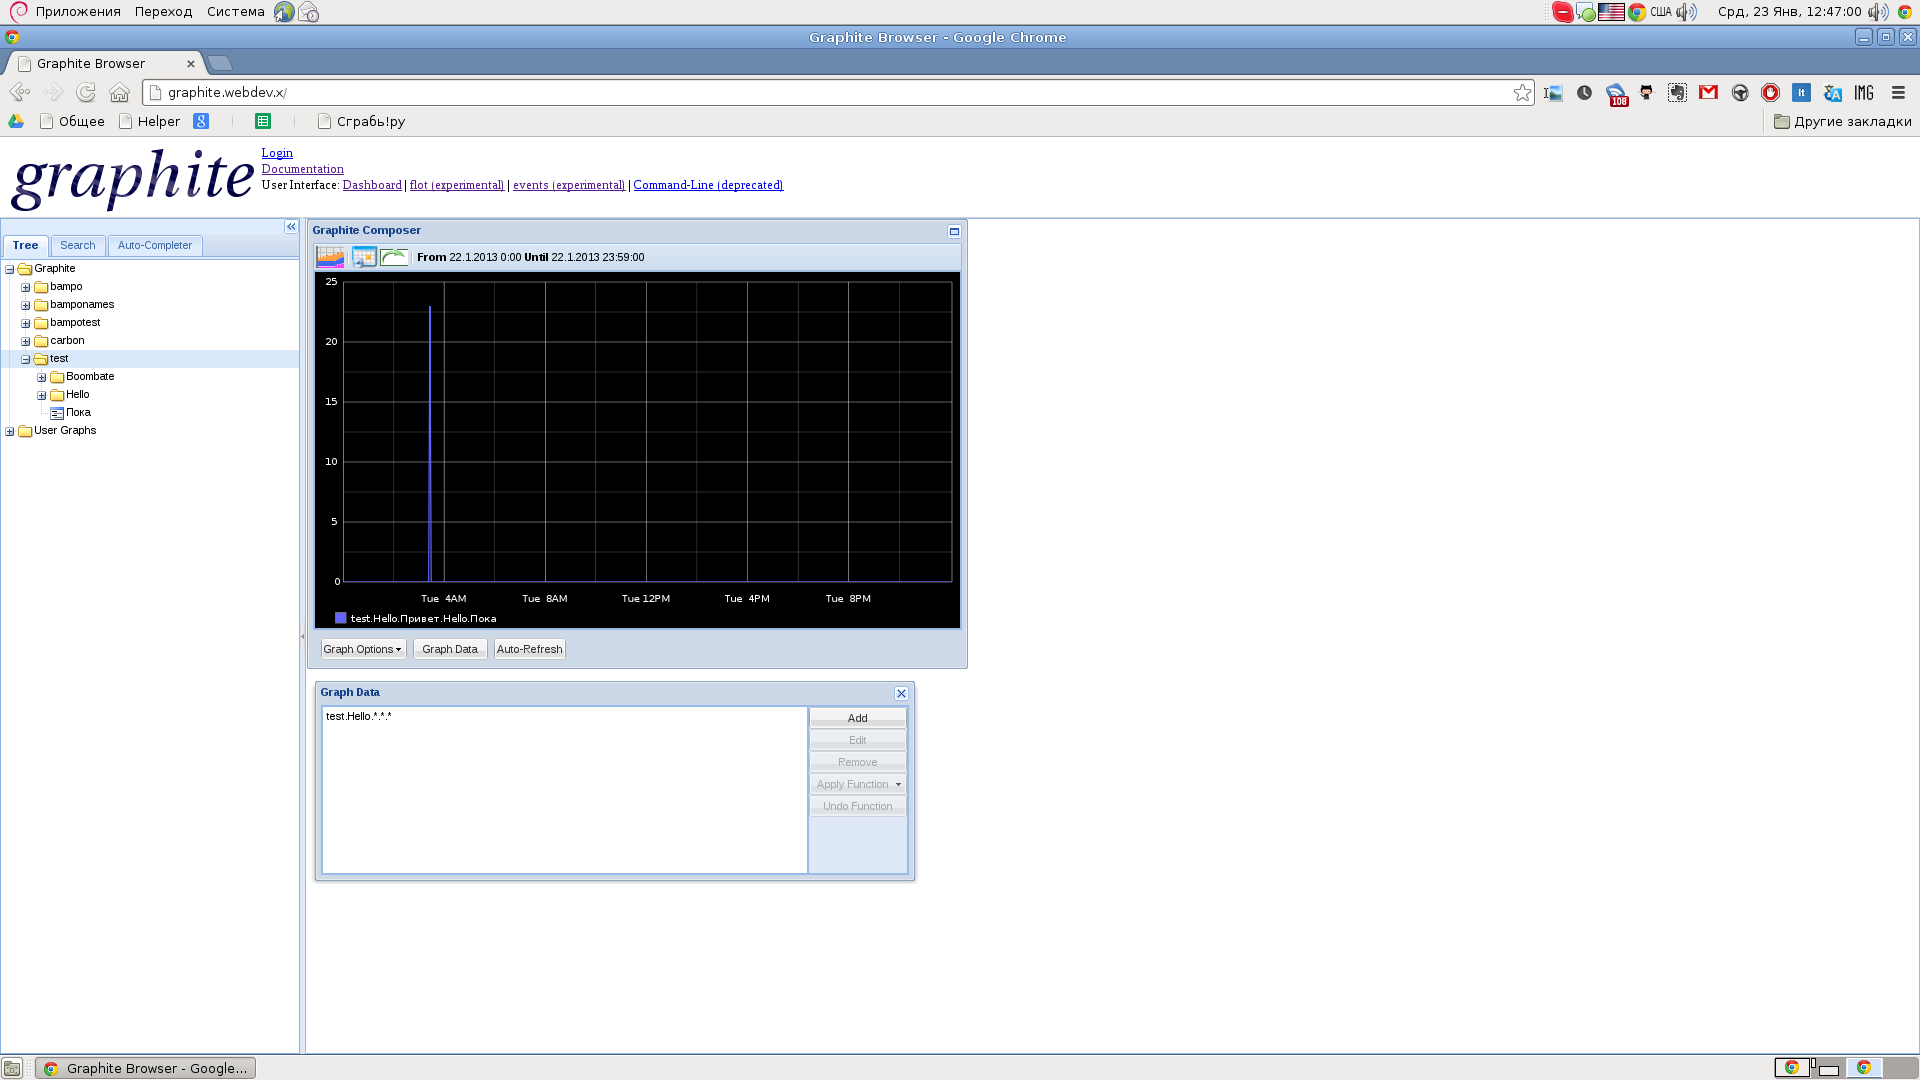Screen dimensions: 1920x1080
Task: Open the RSS reader extension with 108 badge
Action: click(x=1616, y=94)
